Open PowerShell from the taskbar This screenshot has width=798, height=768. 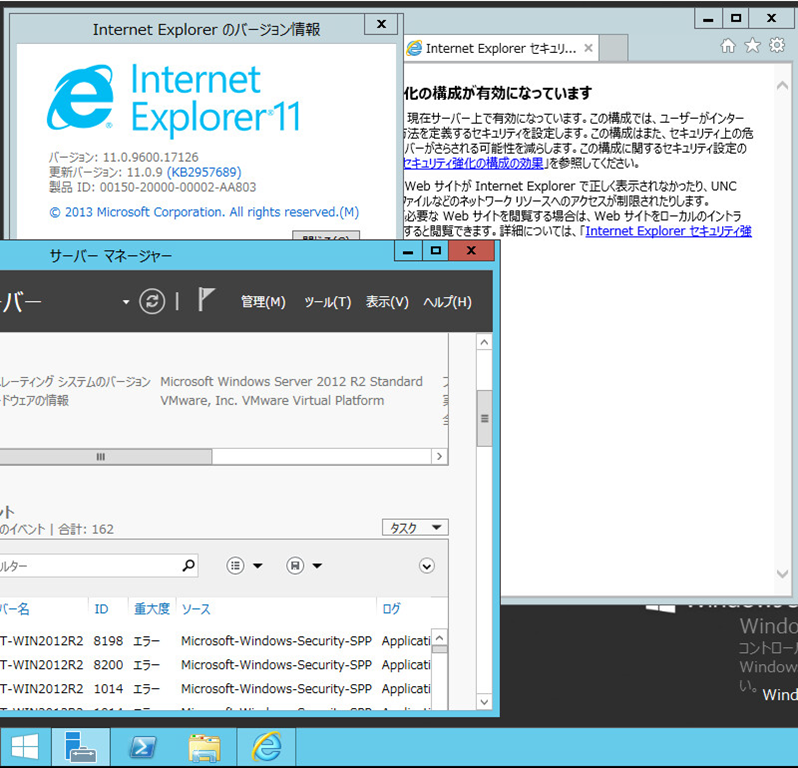142,747
